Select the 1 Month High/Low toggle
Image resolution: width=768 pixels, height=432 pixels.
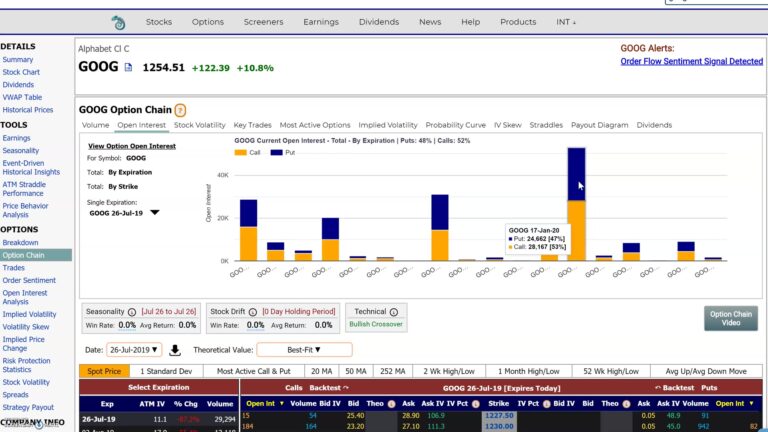529,371
